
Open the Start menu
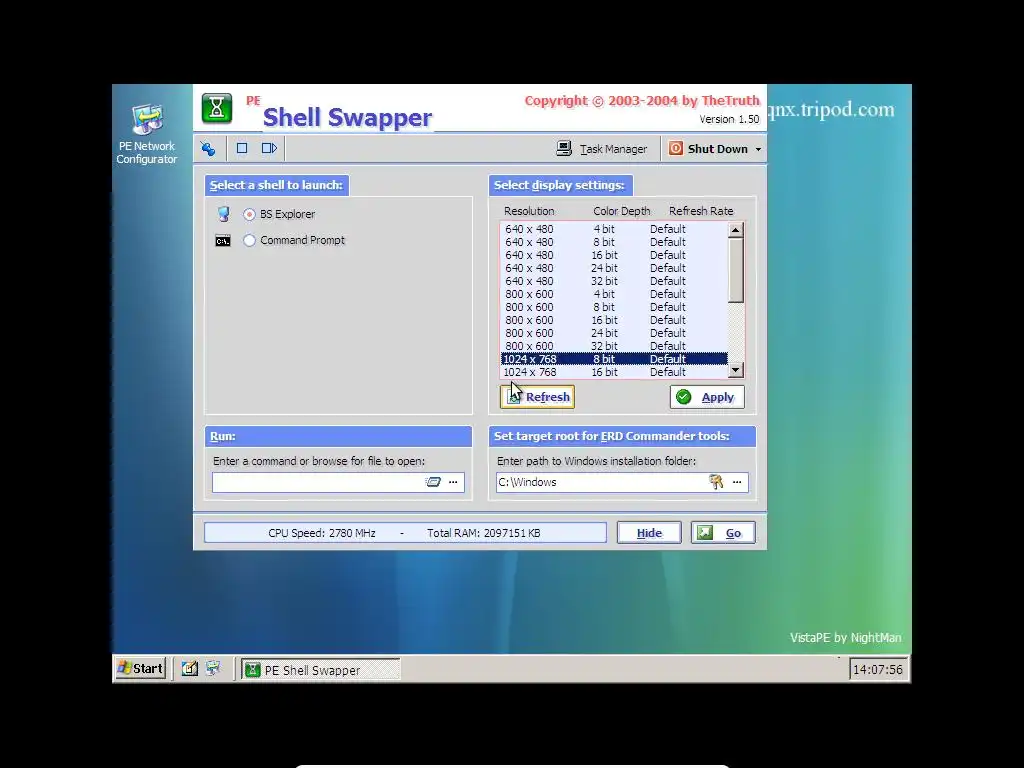coord(140,669)
